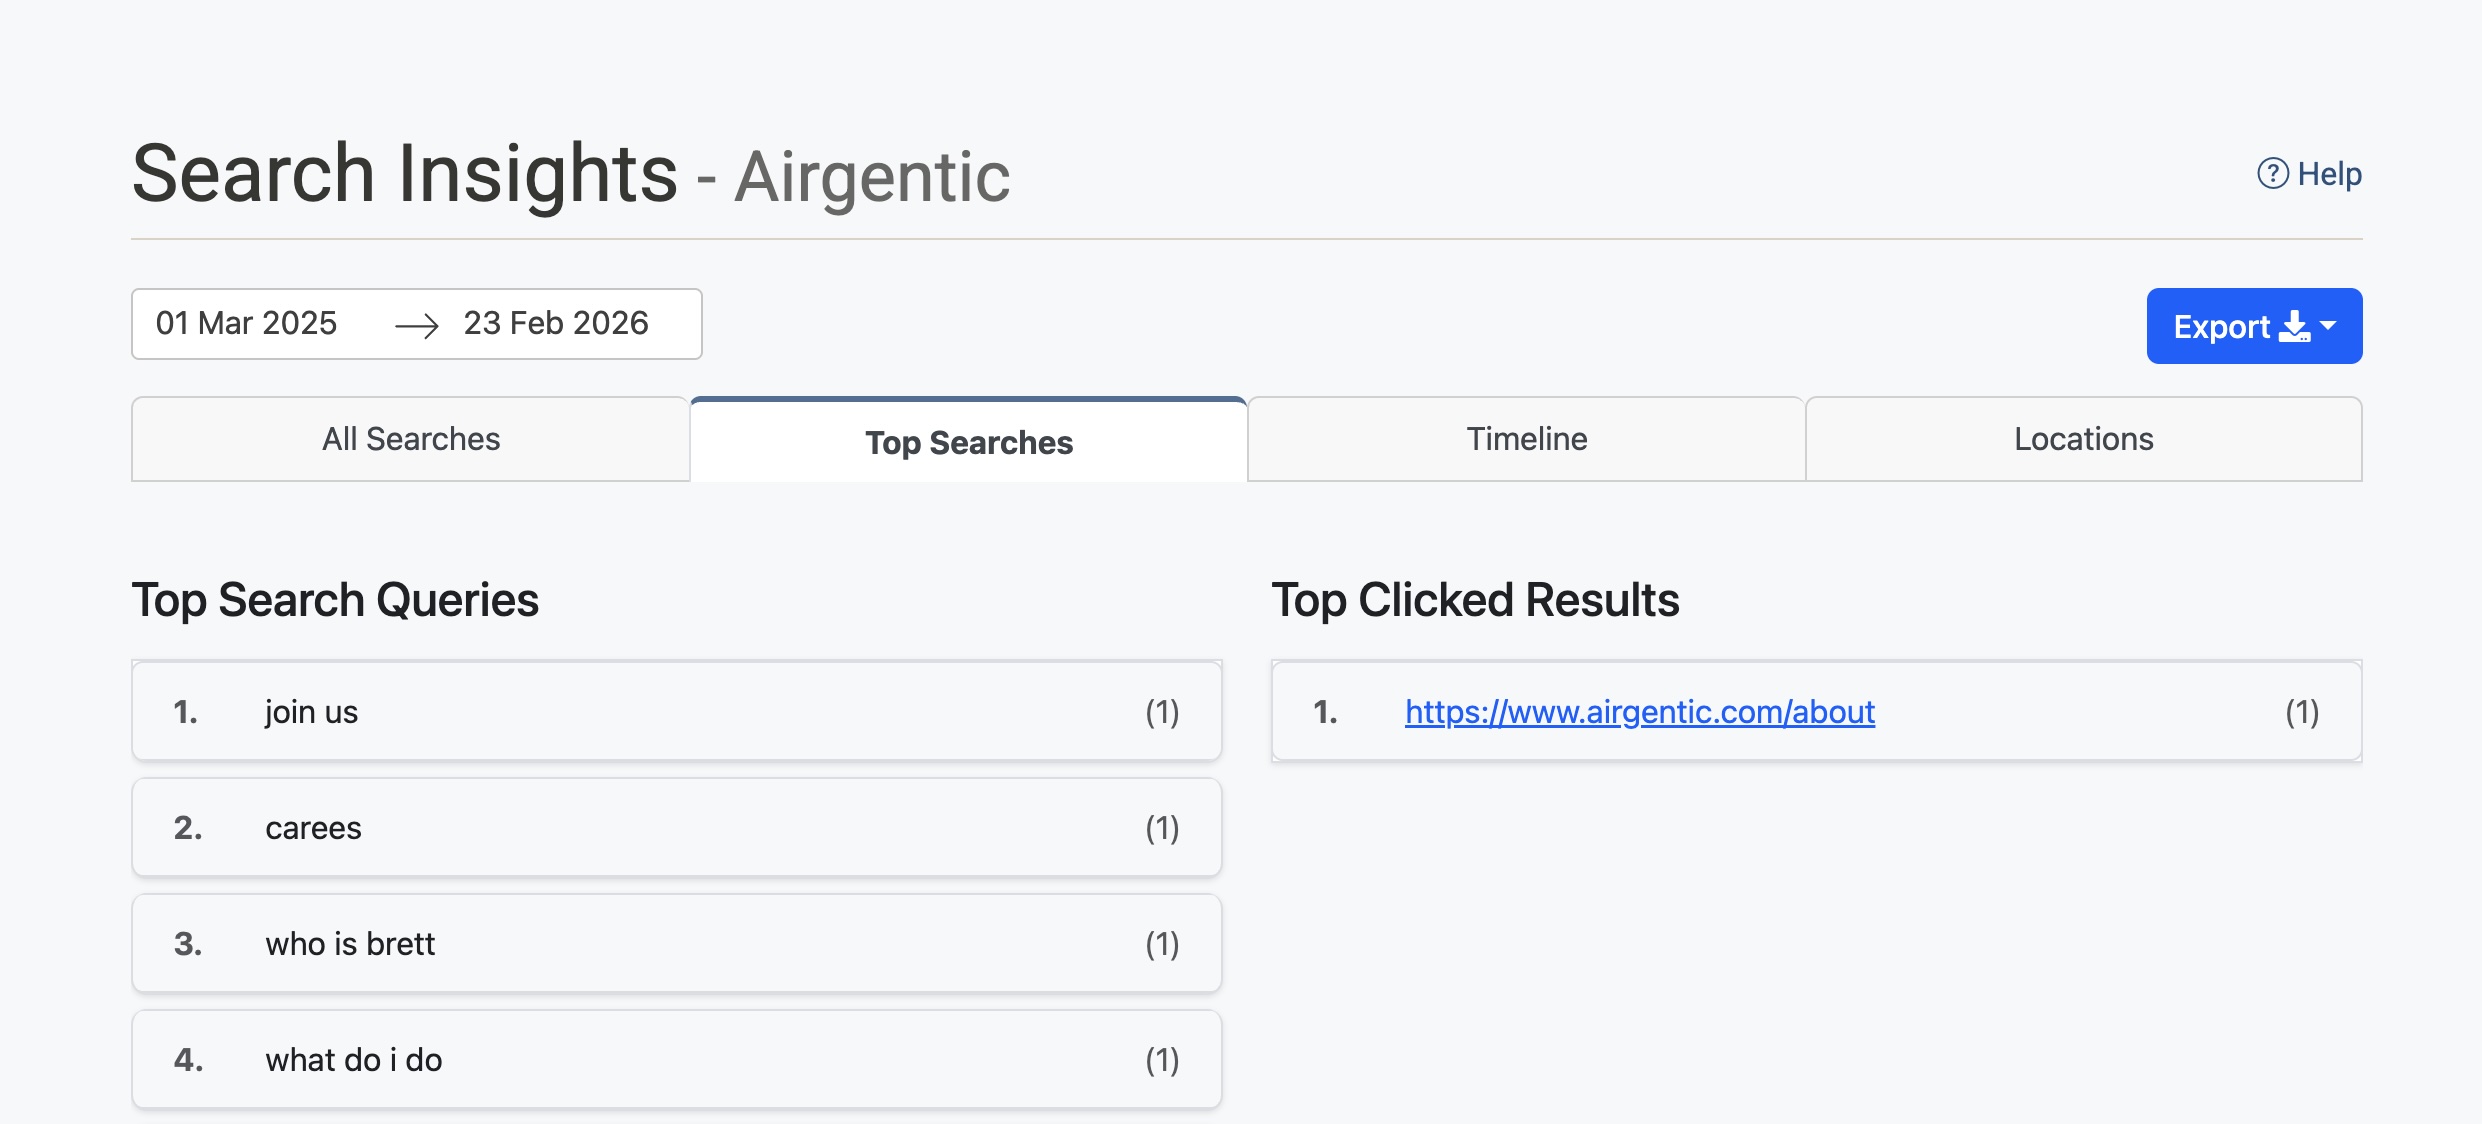This screenshot has height=1124, width=2482.
Task: Open the Help link text
Action: tap(2329, 174)
